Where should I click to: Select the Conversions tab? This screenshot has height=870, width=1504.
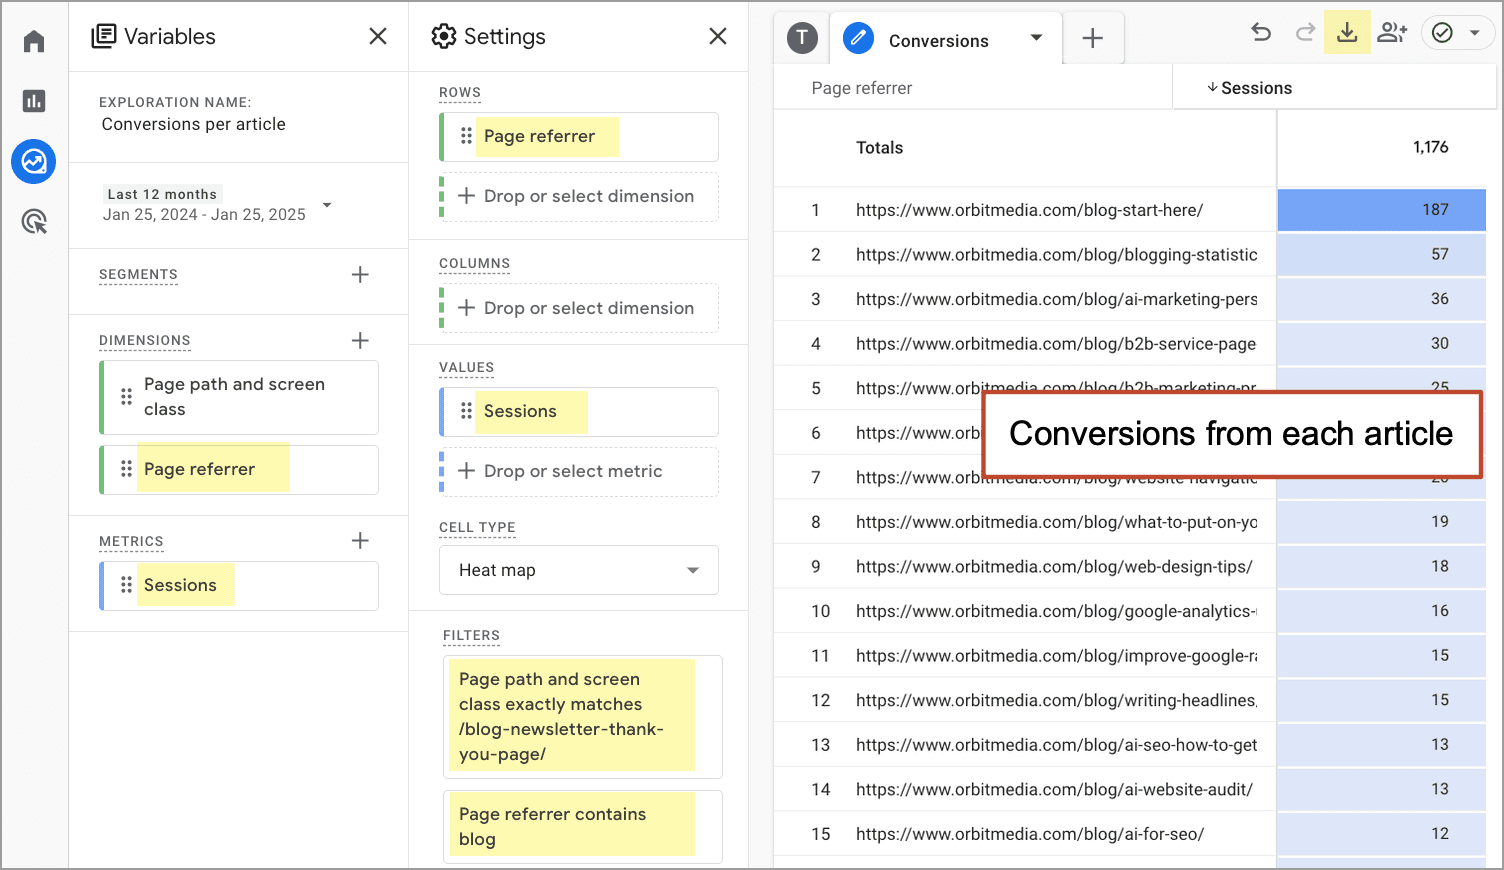coord(938,41)
